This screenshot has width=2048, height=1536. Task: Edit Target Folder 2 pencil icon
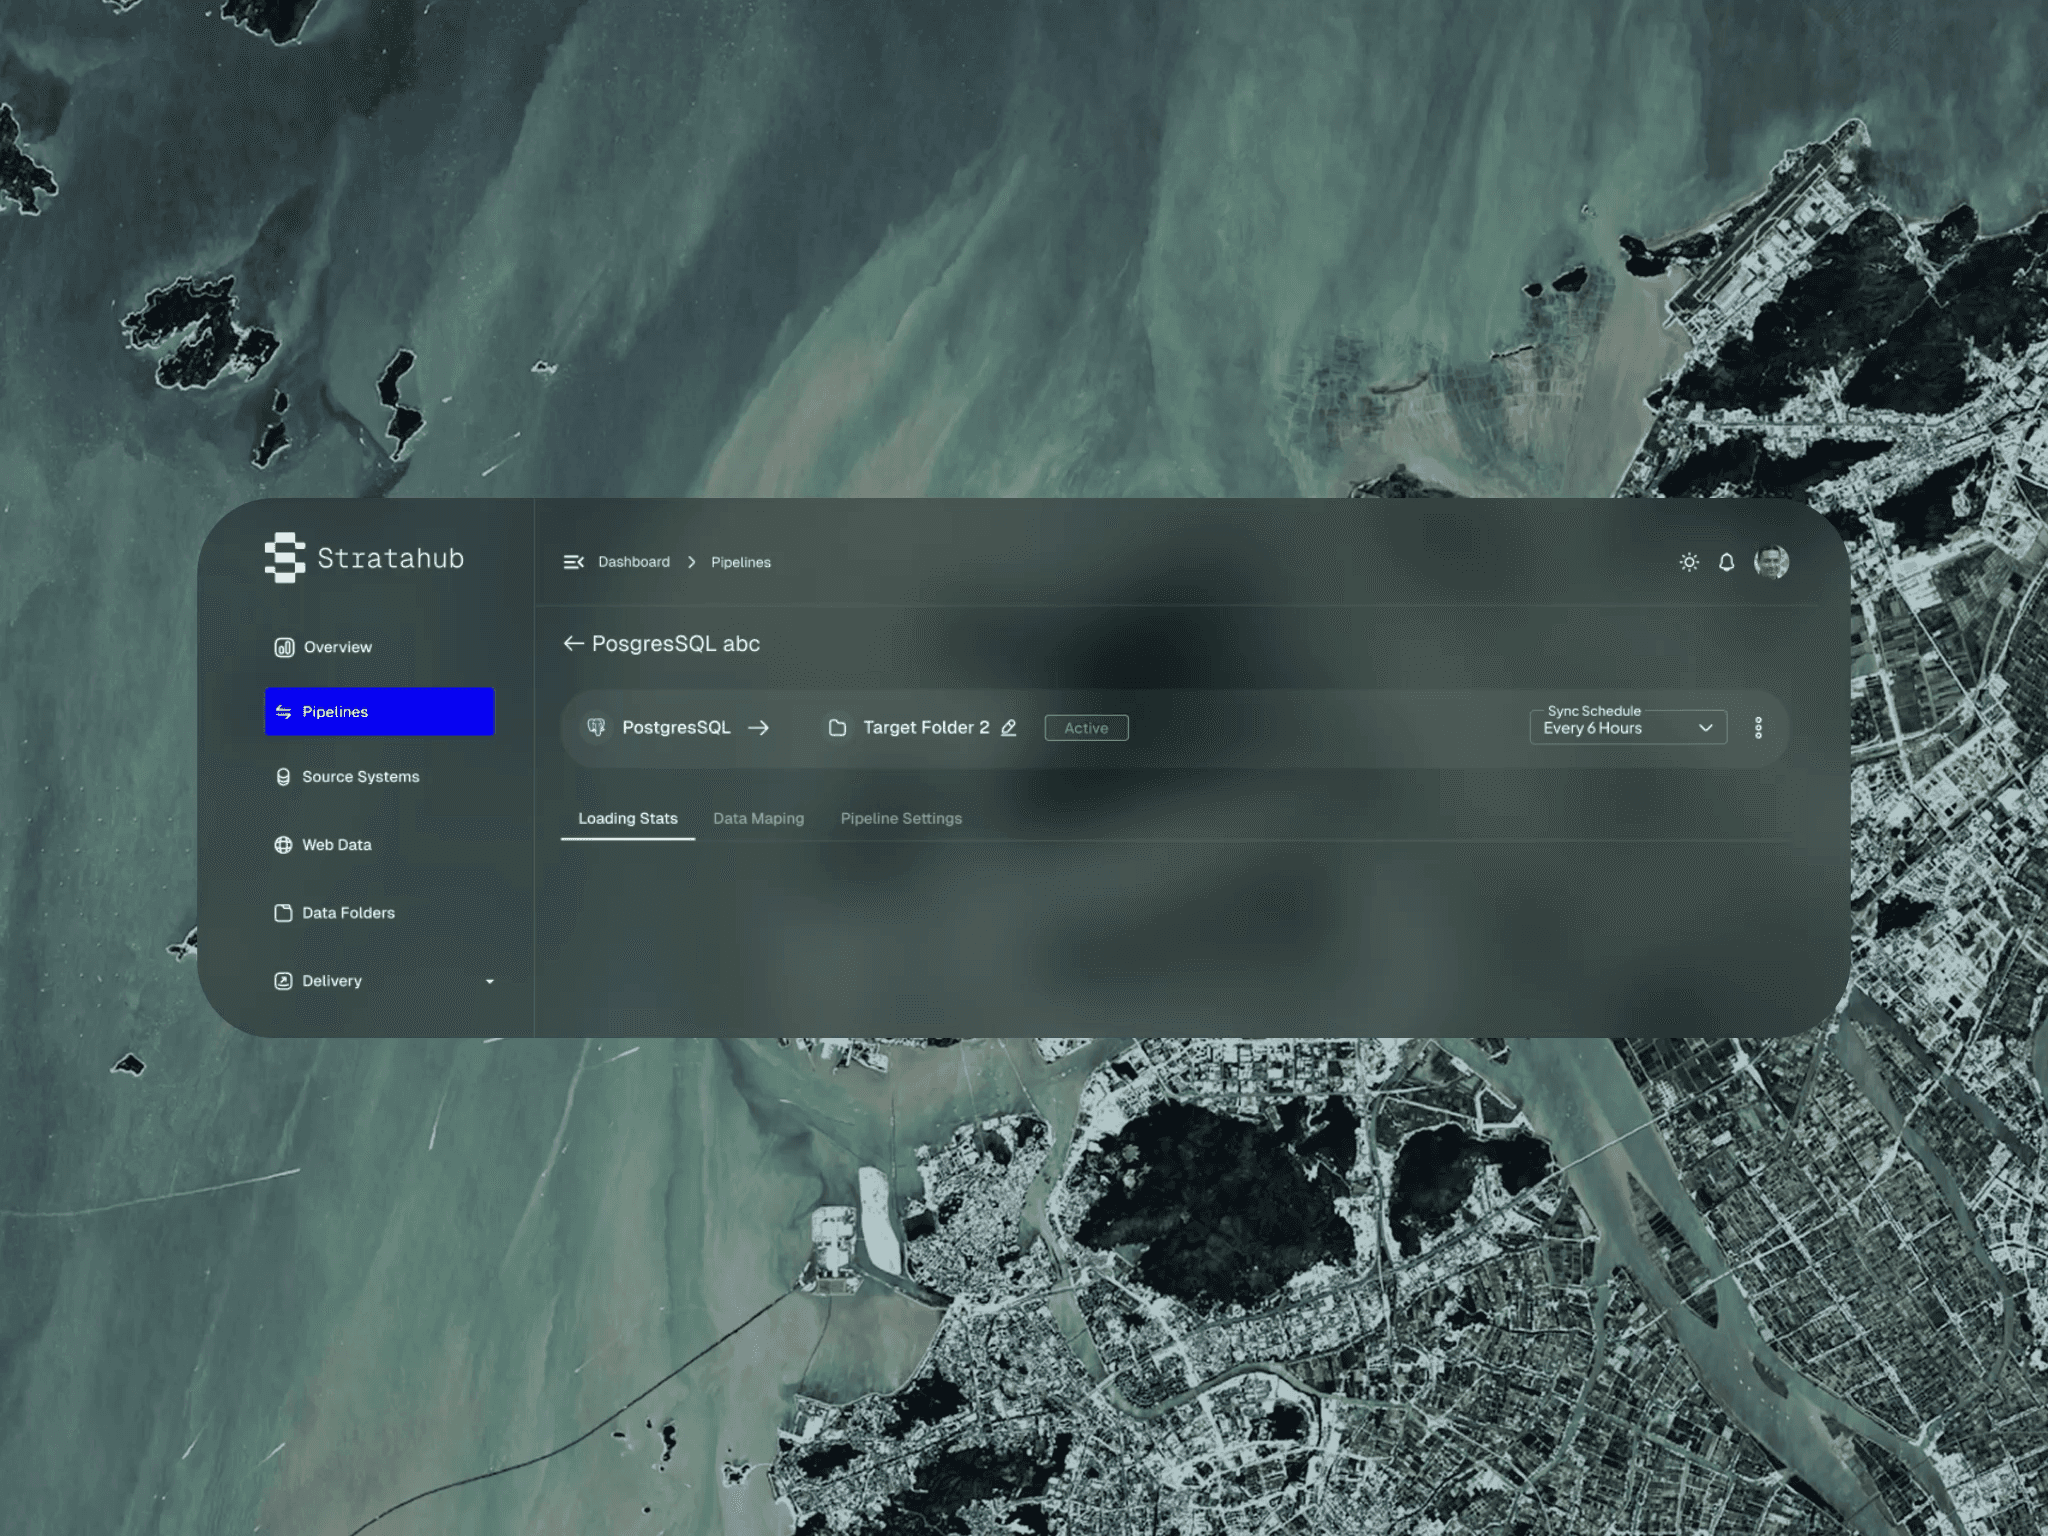[x=1009, y=728]
